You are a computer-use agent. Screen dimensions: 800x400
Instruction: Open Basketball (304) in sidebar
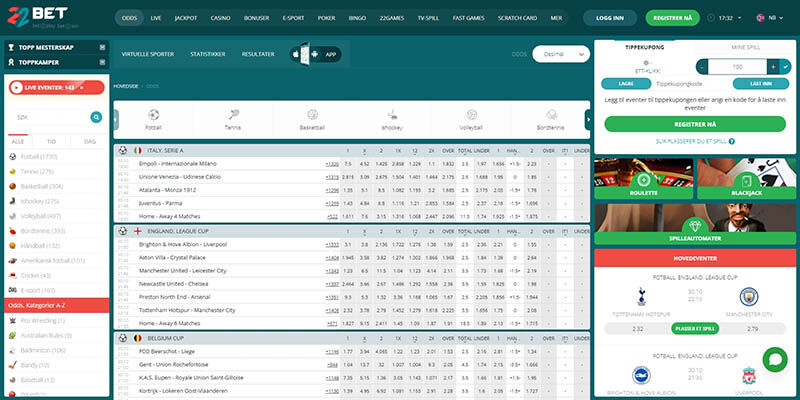pyautogui.click(x=42, y=186)
